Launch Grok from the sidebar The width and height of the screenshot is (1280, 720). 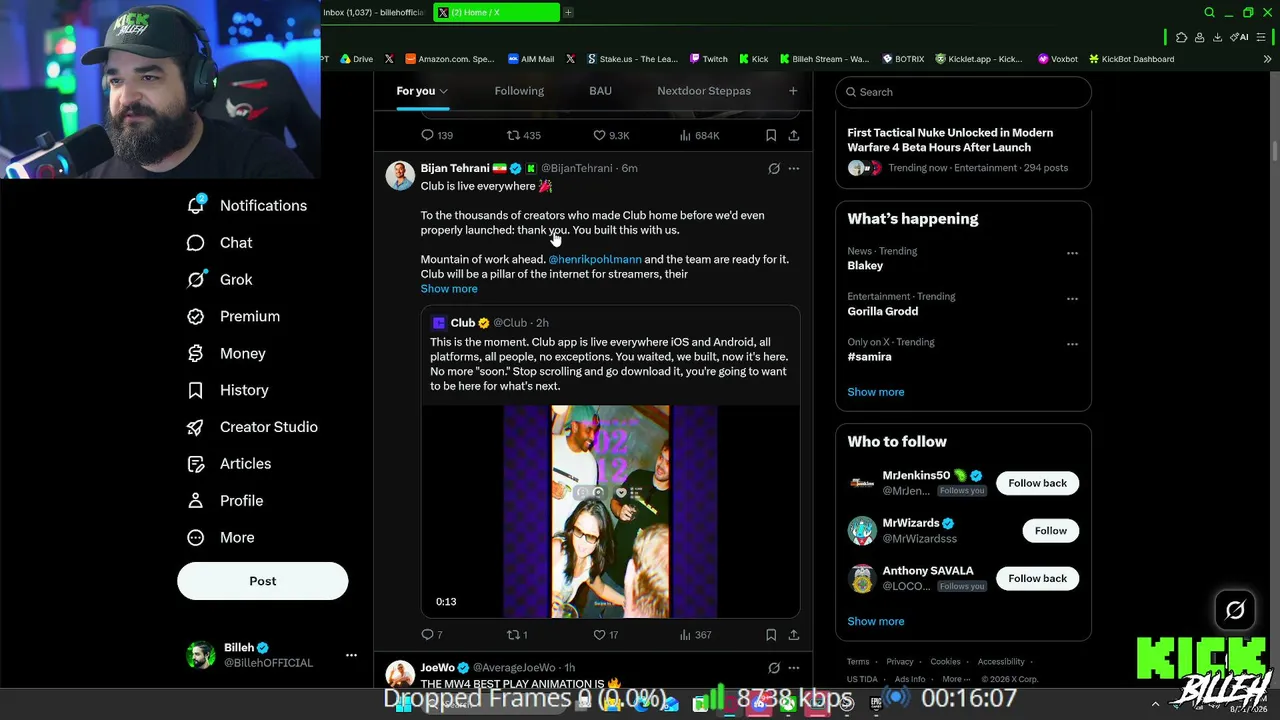220,280
